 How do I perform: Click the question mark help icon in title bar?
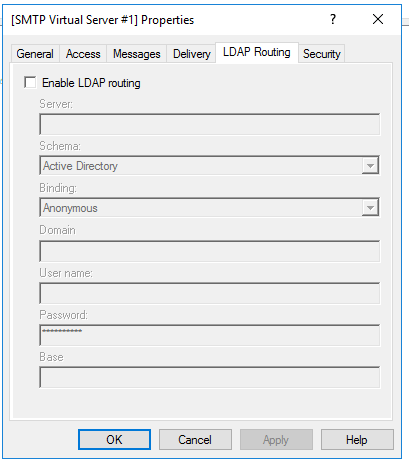333,19
